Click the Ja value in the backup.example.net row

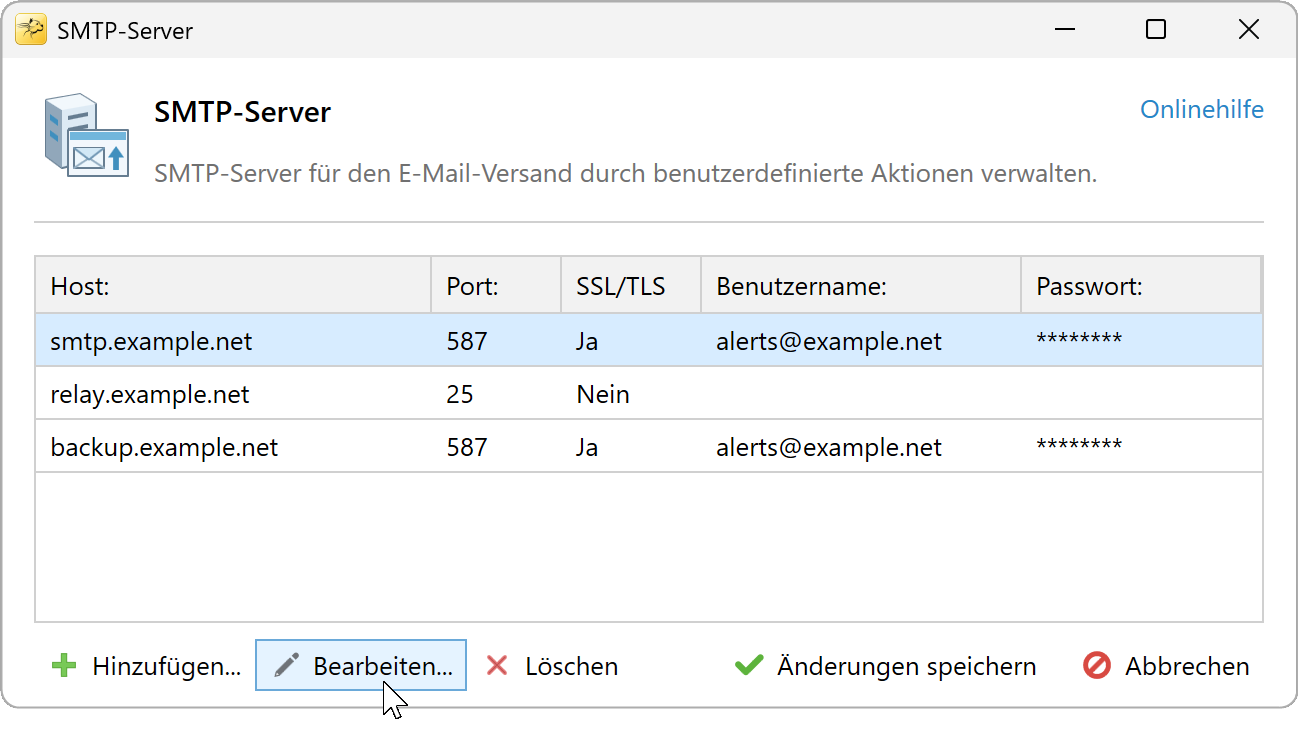coord(587,447)
